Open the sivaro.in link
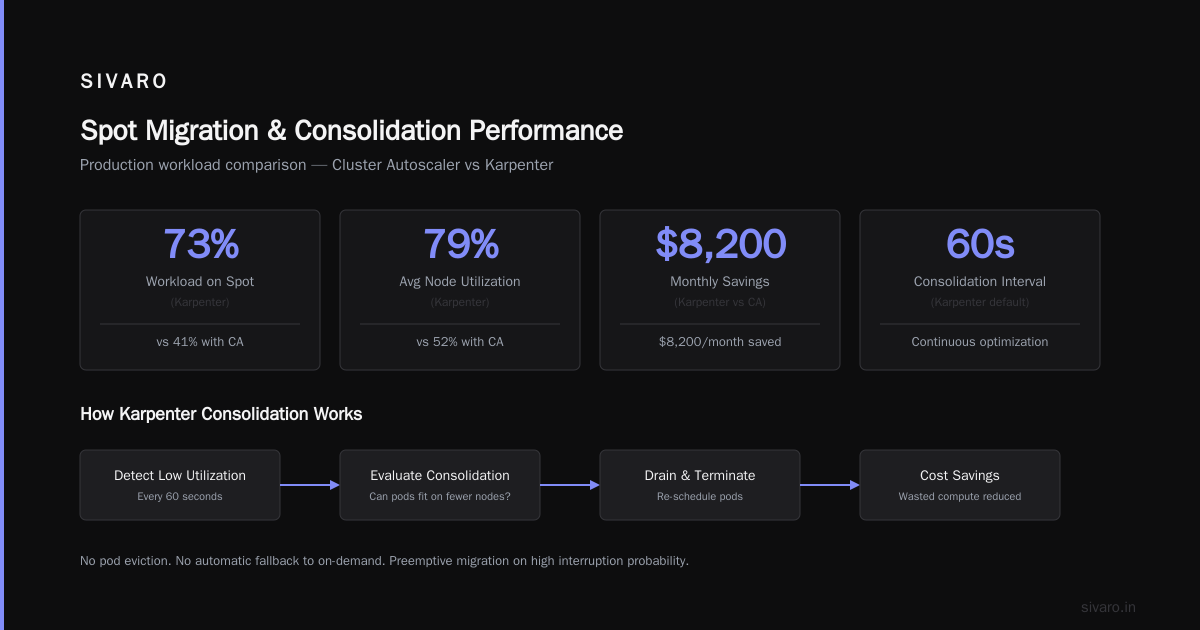The height and width of the screenshot is (630, 1200). point(1109,607)
